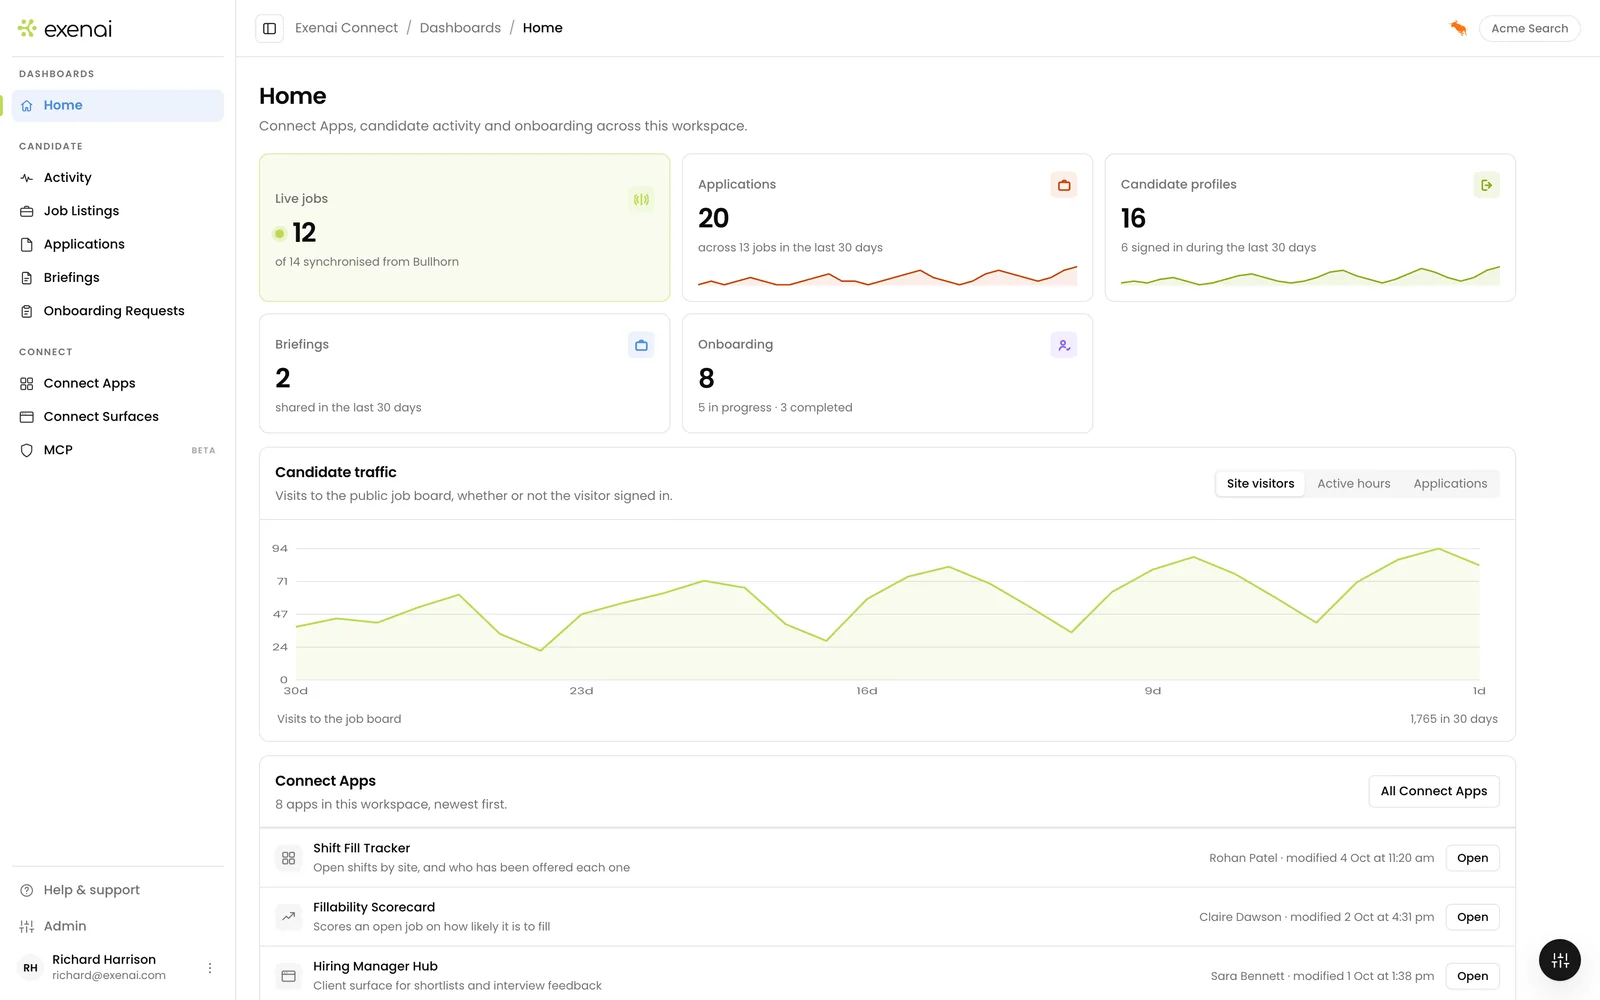Open the Hiring Manager Hub app
This screenshot has height=1000, width=1600.
point(1472,976)
